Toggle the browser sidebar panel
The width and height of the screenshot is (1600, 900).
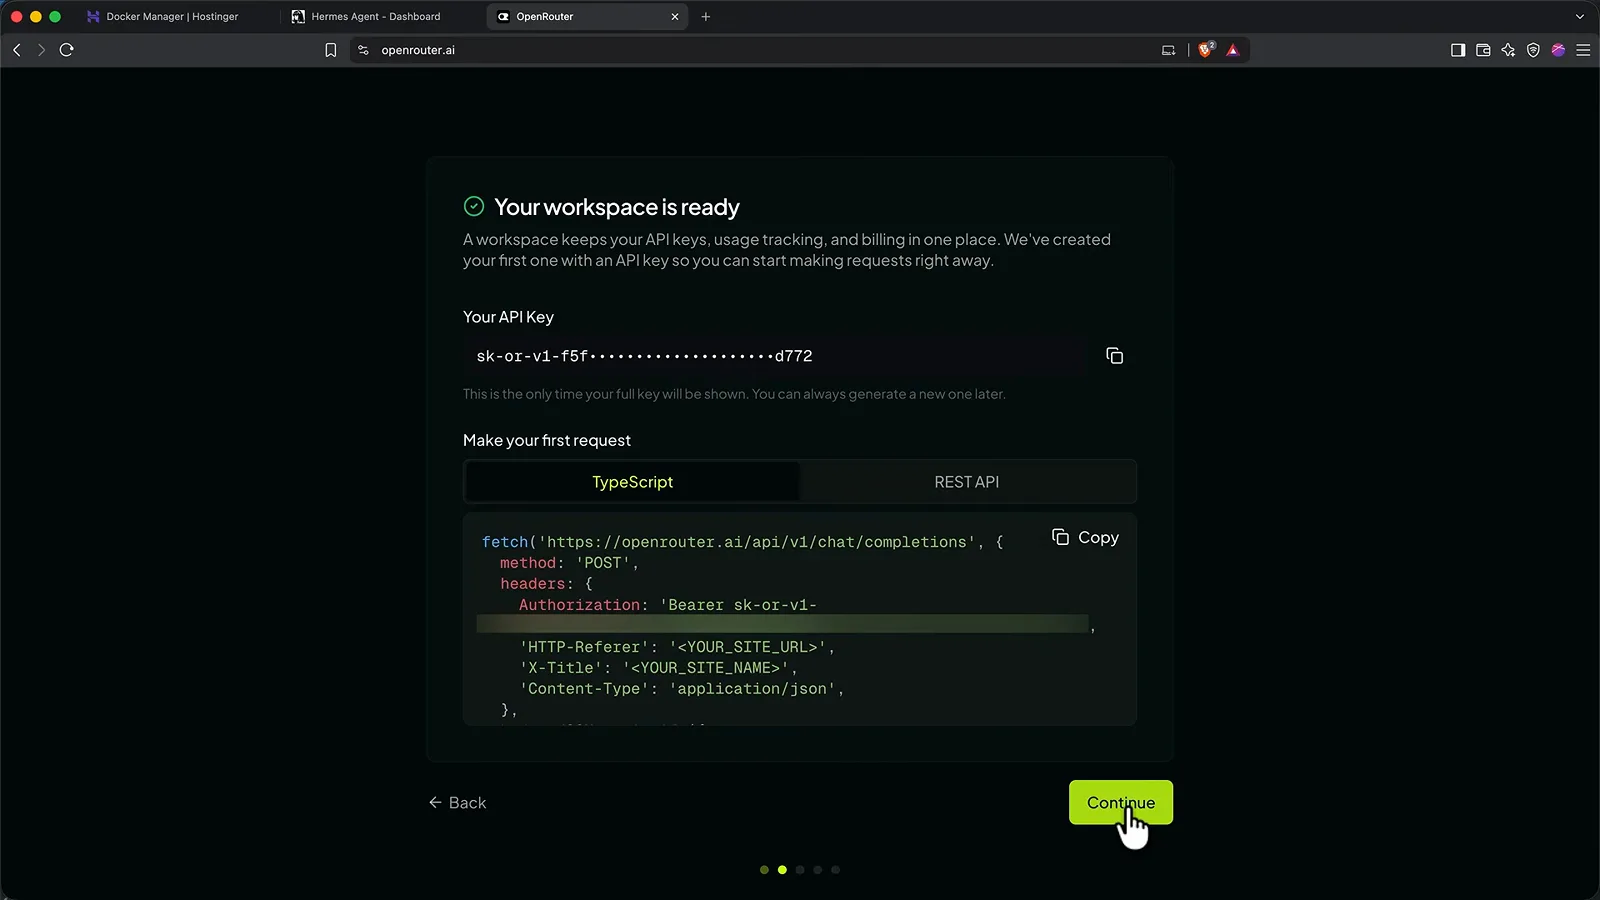point(1458,50)
